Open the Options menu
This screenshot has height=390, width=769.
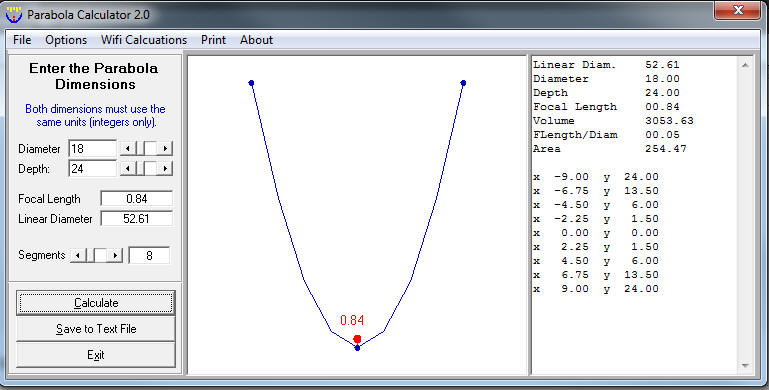(x=66, y=40)
